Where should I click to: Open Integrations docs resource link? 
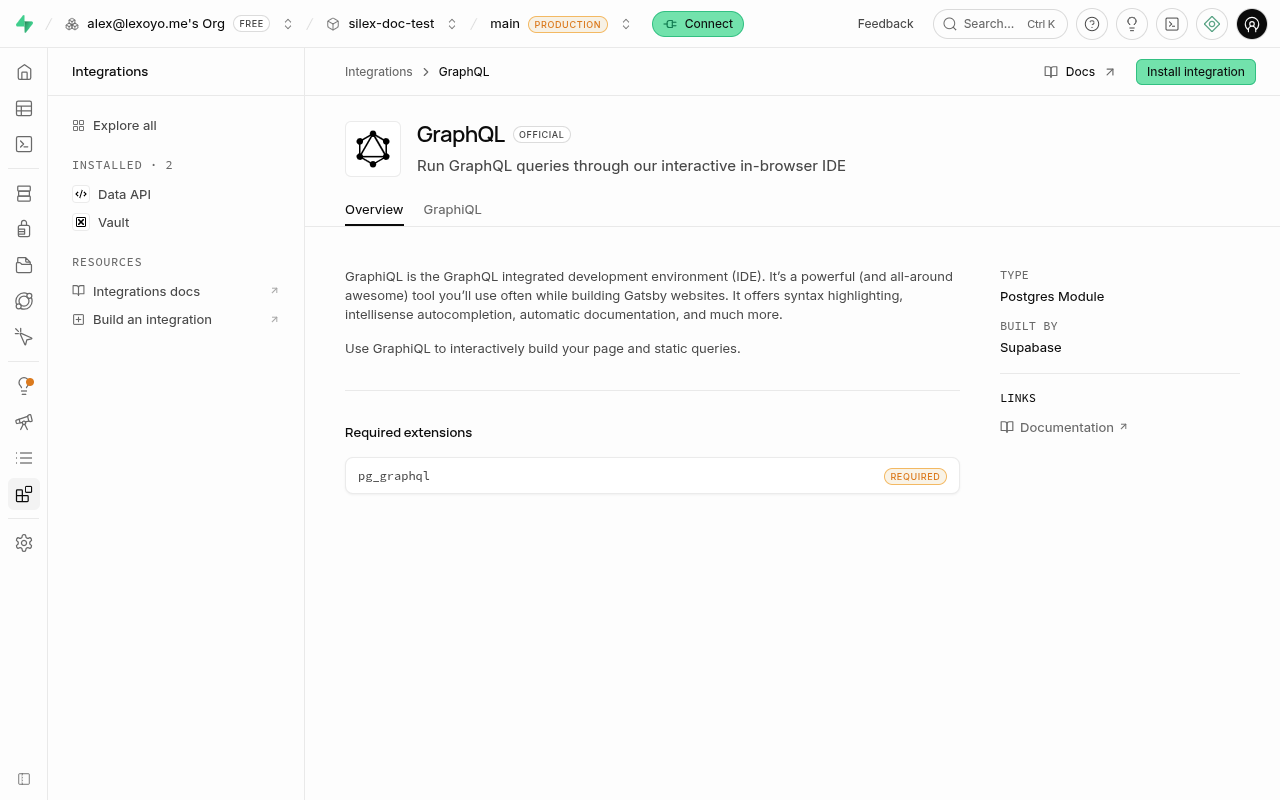coord(176,292)
